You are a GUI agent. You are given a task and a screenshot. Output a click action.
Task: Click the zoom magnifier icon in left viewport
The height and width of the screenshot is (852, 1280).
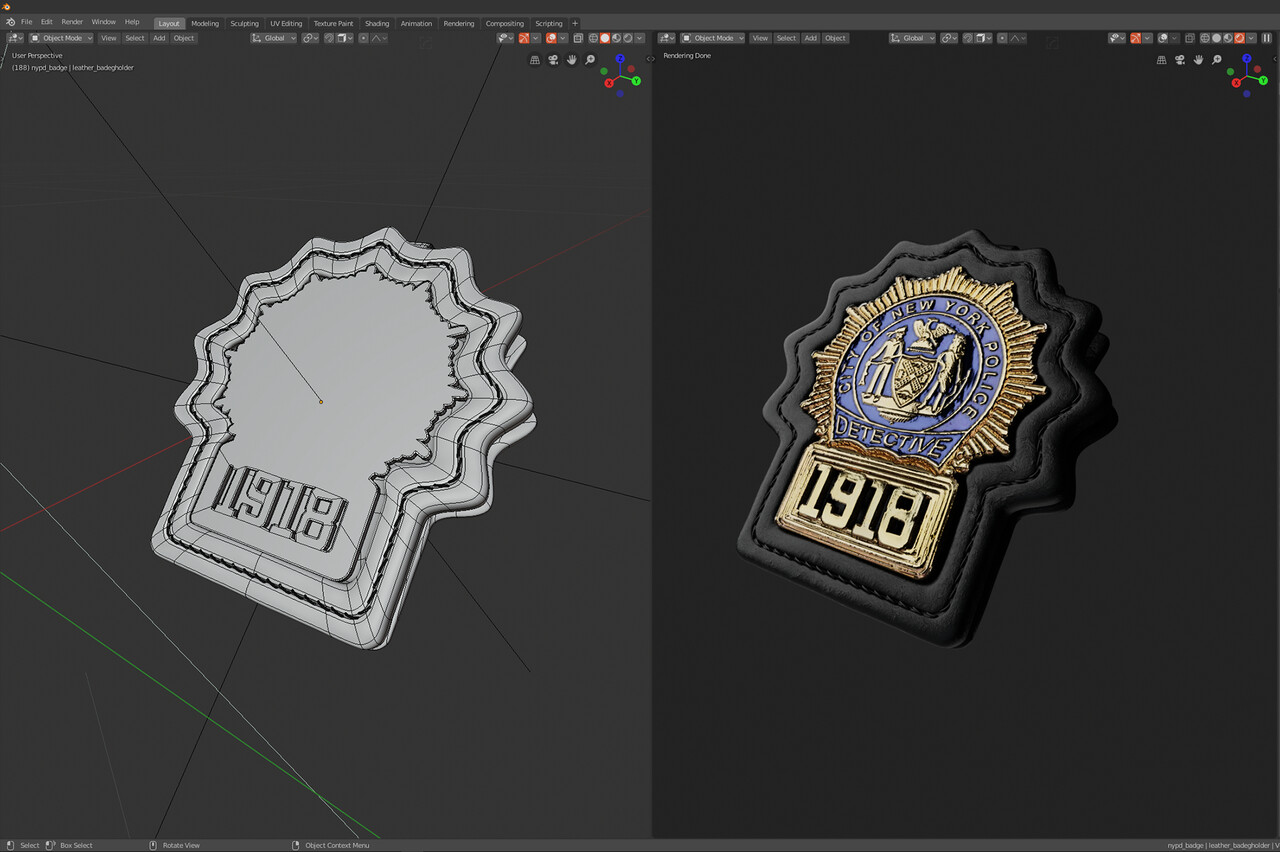point(590,60)
